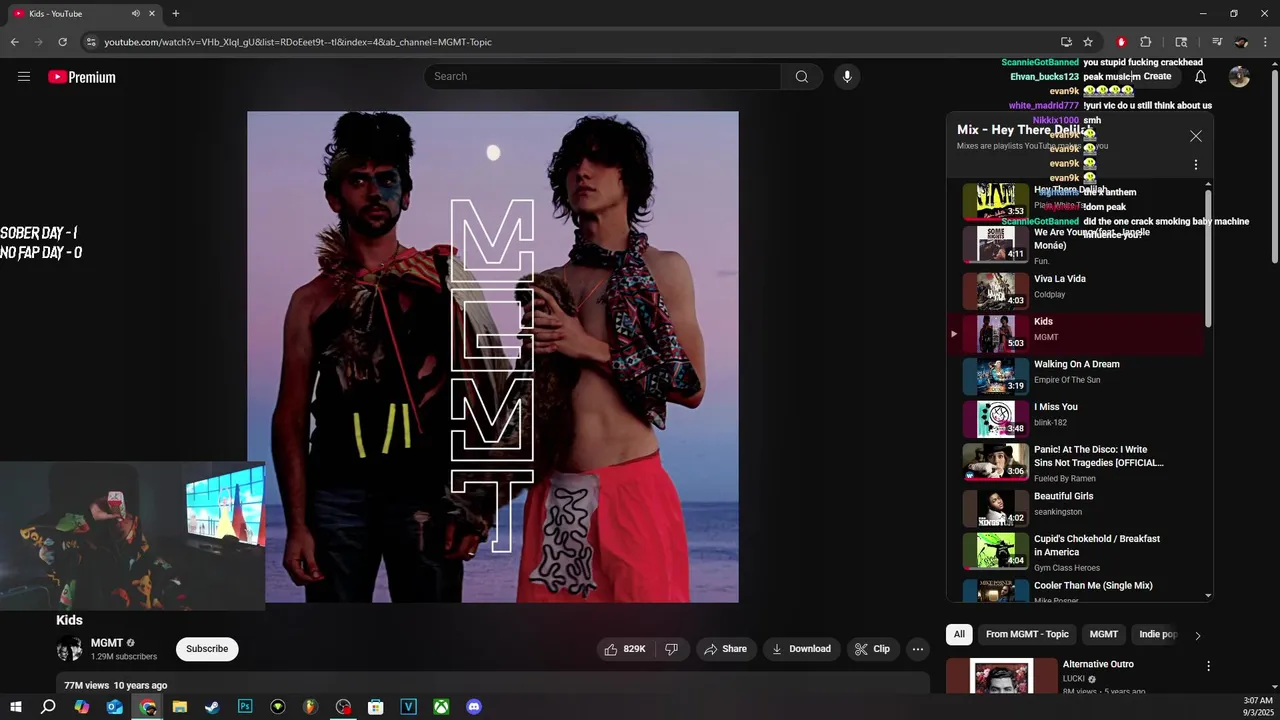1280x720 pixels.
Task: Reload the current page
Action: pos(63,42)
